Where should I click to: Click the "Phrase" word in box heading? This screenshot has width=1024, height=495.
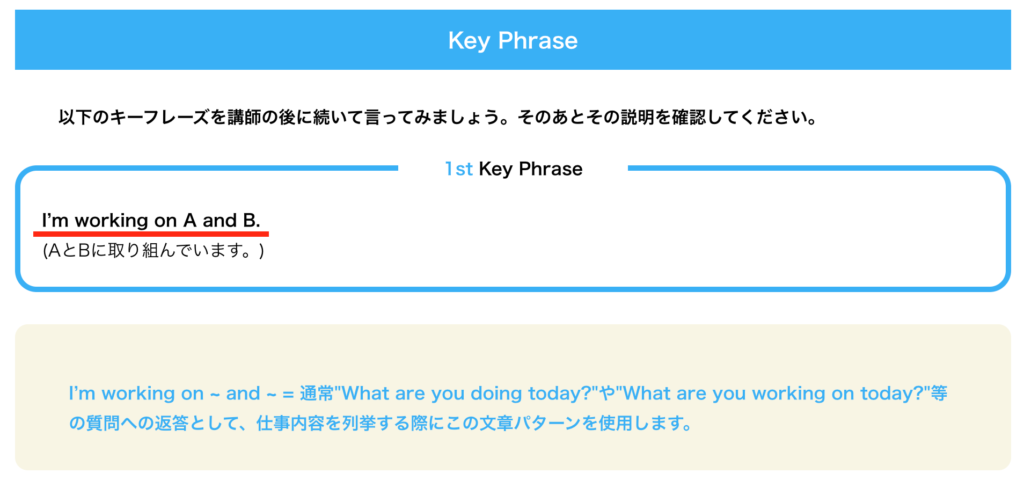click(551, 169)
